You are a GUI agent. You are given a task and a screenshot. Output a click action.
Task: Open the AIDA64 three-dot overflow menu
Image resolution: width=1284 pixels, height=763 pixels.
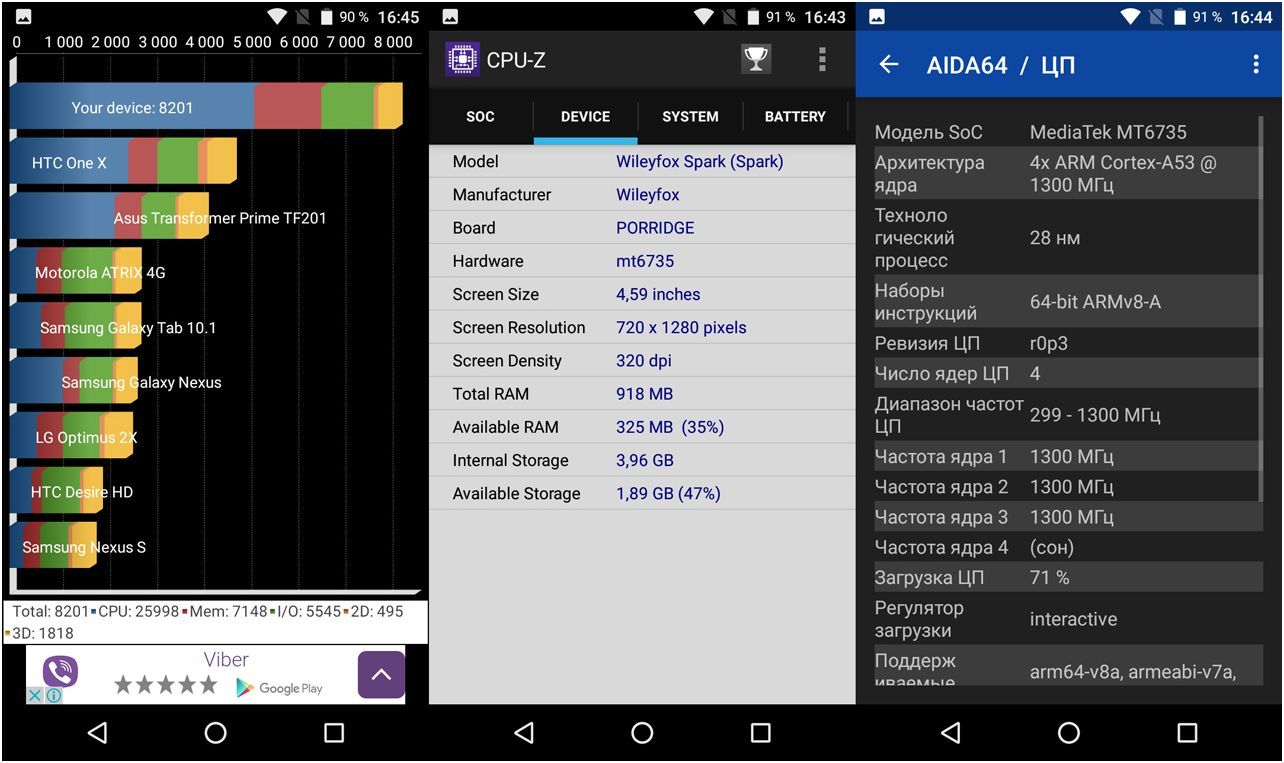(1256, 65)
